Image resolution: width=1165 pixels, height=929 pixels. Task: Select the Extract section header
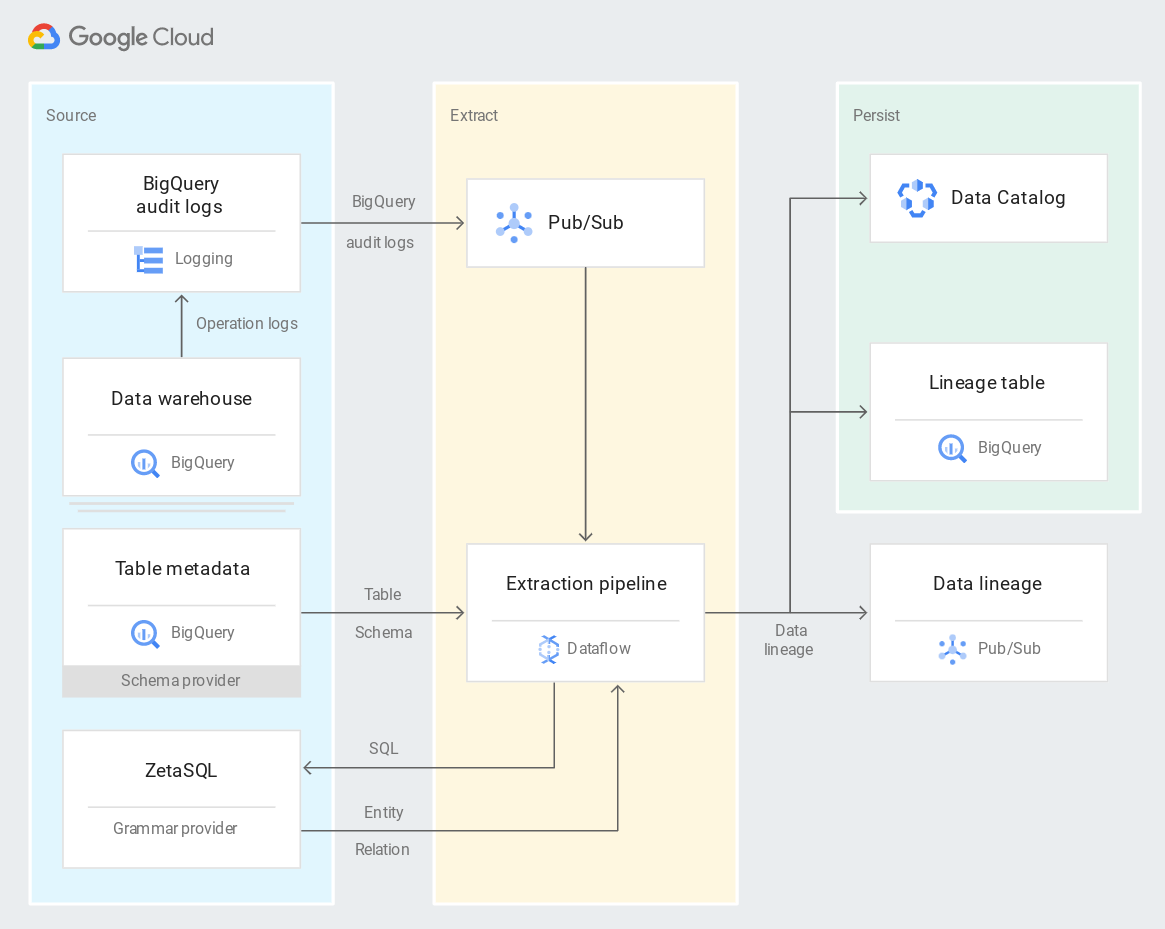473,115
